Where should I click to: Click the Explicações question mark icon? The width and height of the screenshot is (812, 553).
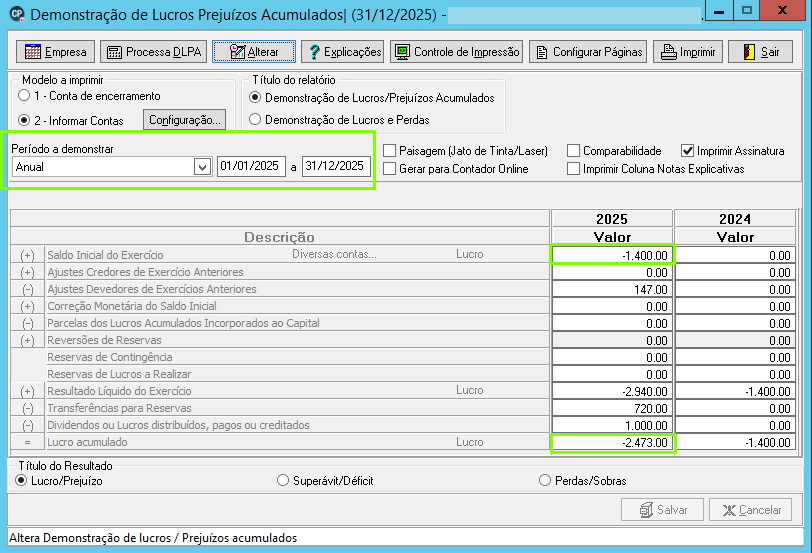pos(314,52)
